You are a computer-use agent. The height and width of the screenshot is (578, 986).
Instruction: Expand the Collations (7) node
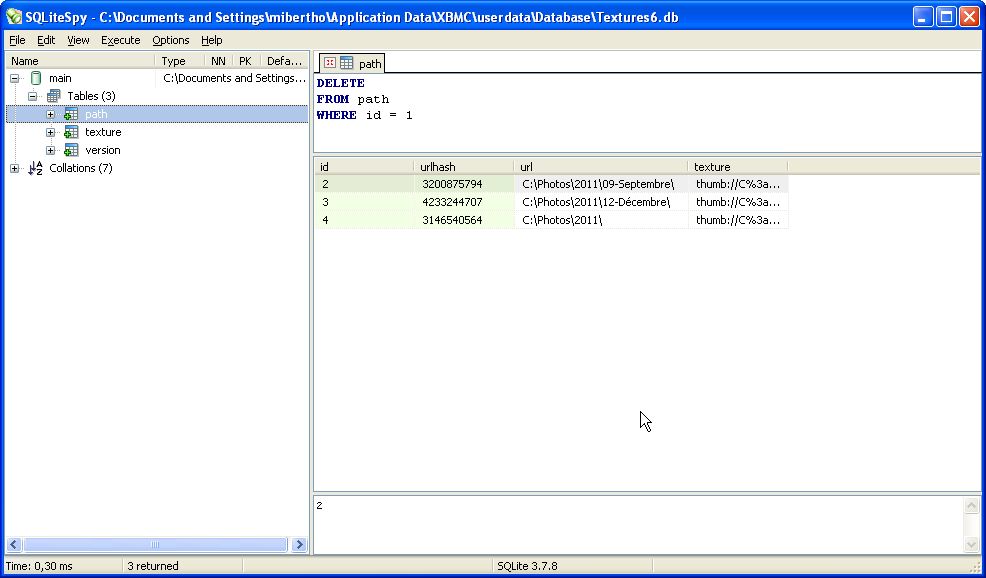(14, 168)
